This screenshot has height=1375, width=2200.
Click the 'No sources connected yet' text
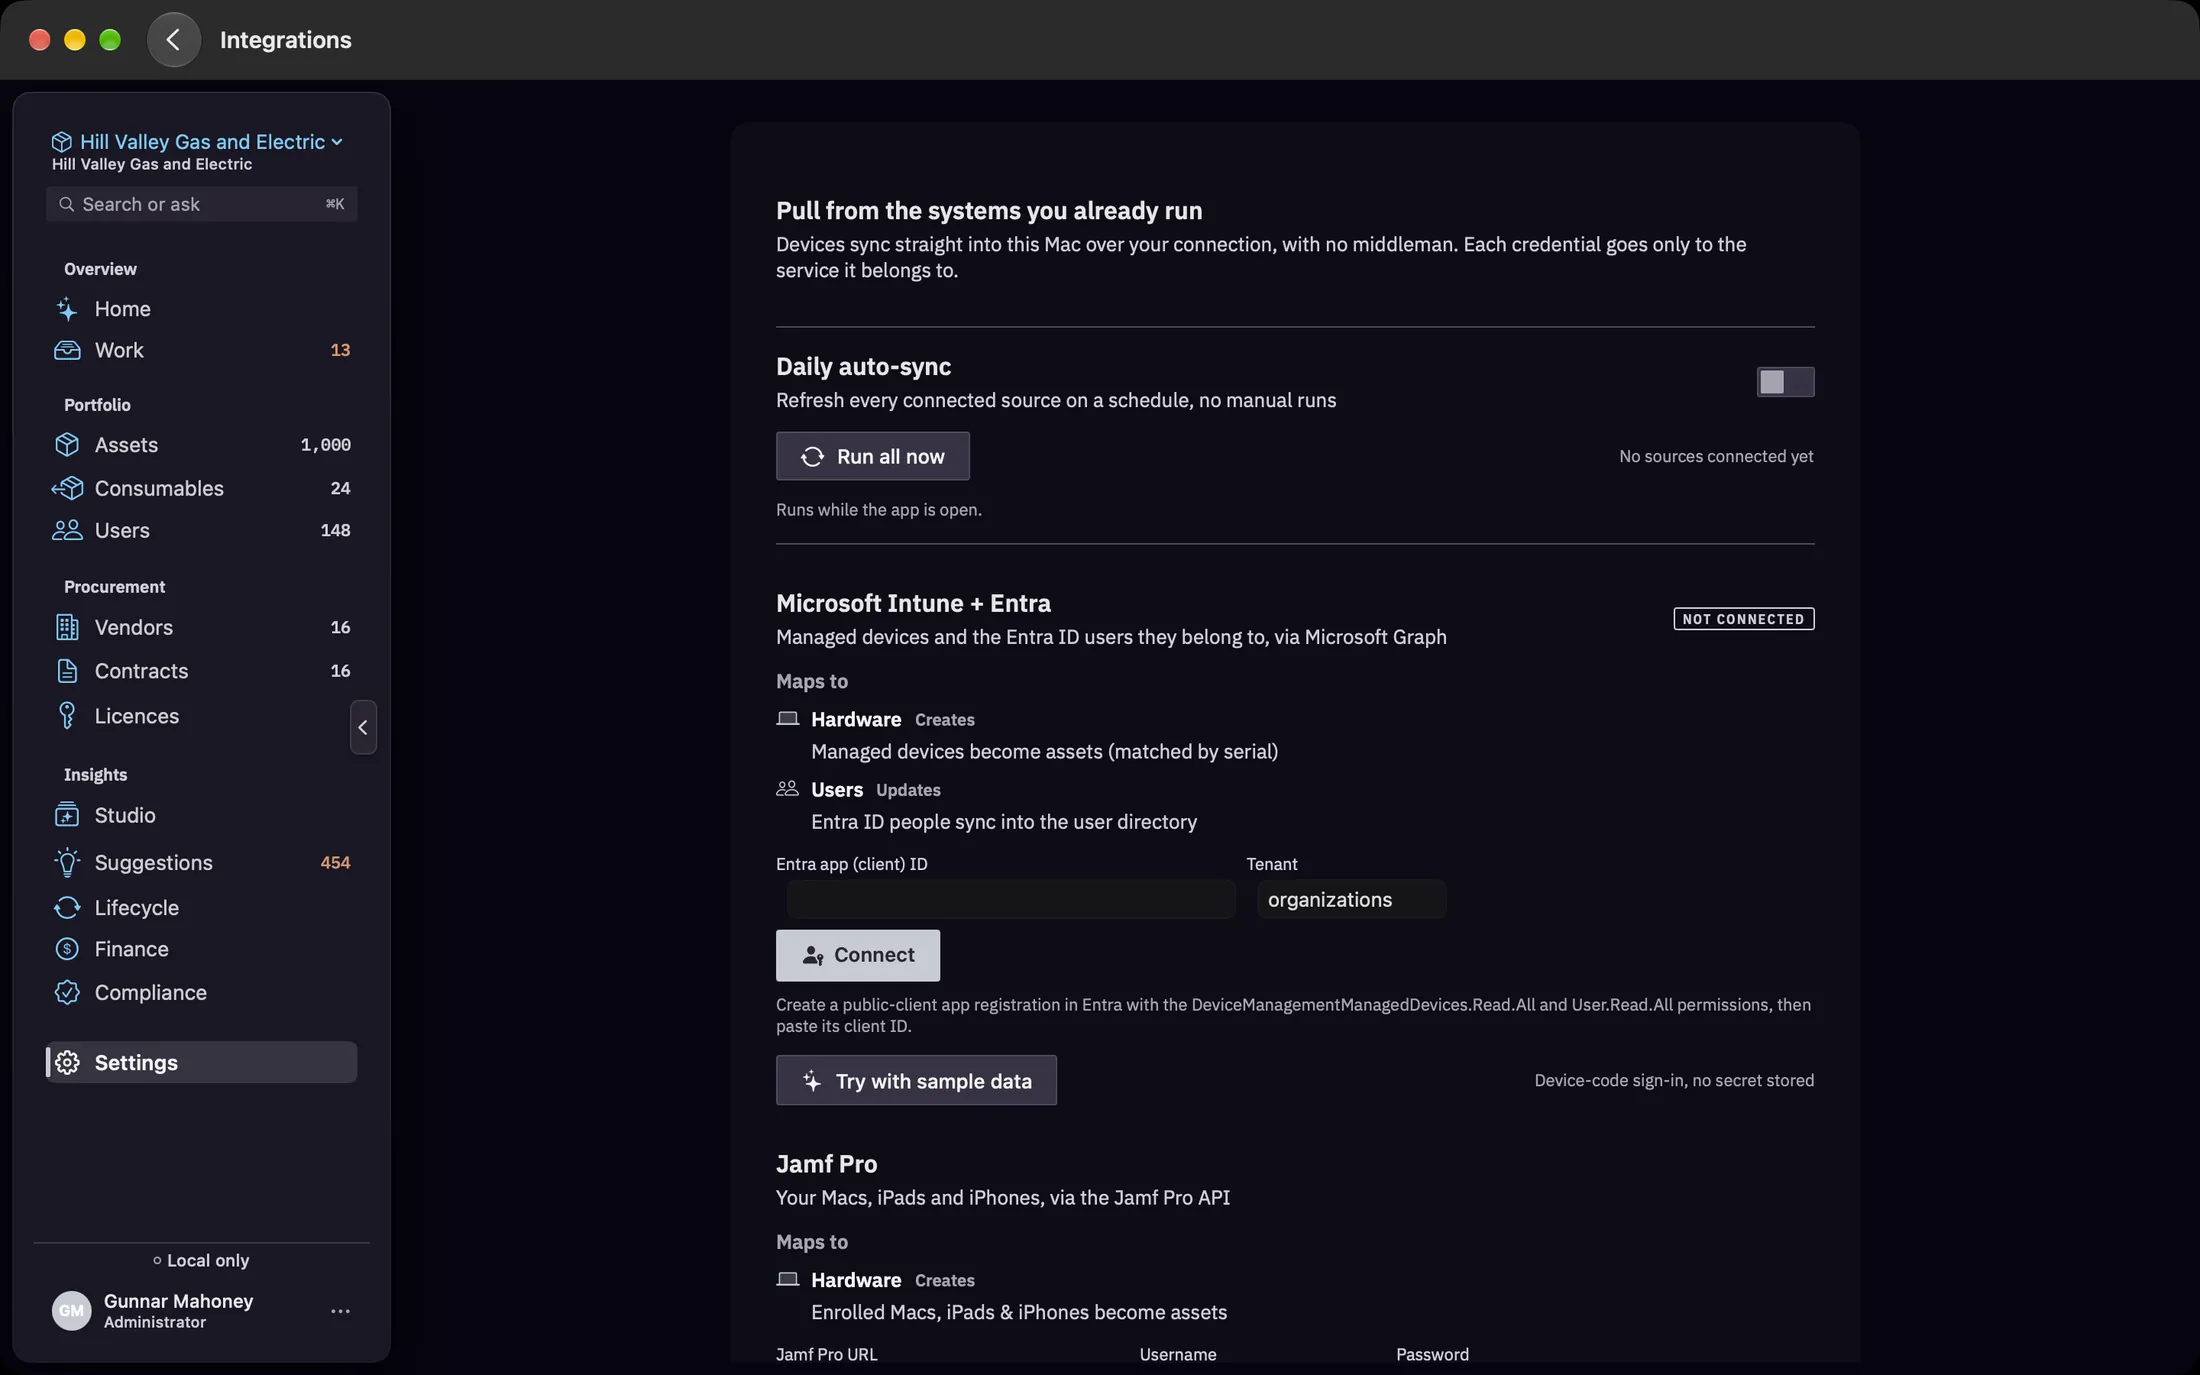[1716, 456]
